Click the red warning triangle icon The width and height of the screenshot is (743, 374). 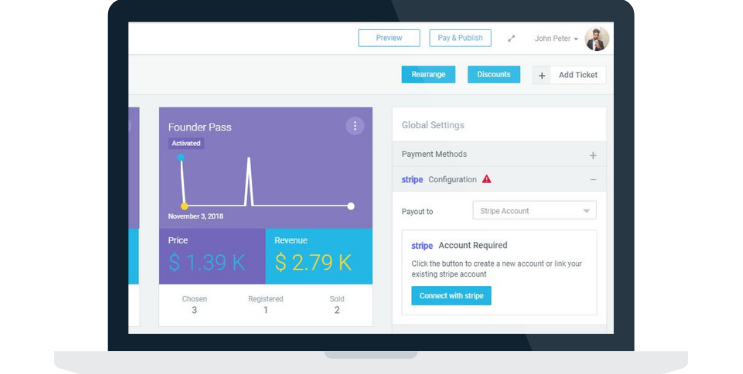point(487,179)
